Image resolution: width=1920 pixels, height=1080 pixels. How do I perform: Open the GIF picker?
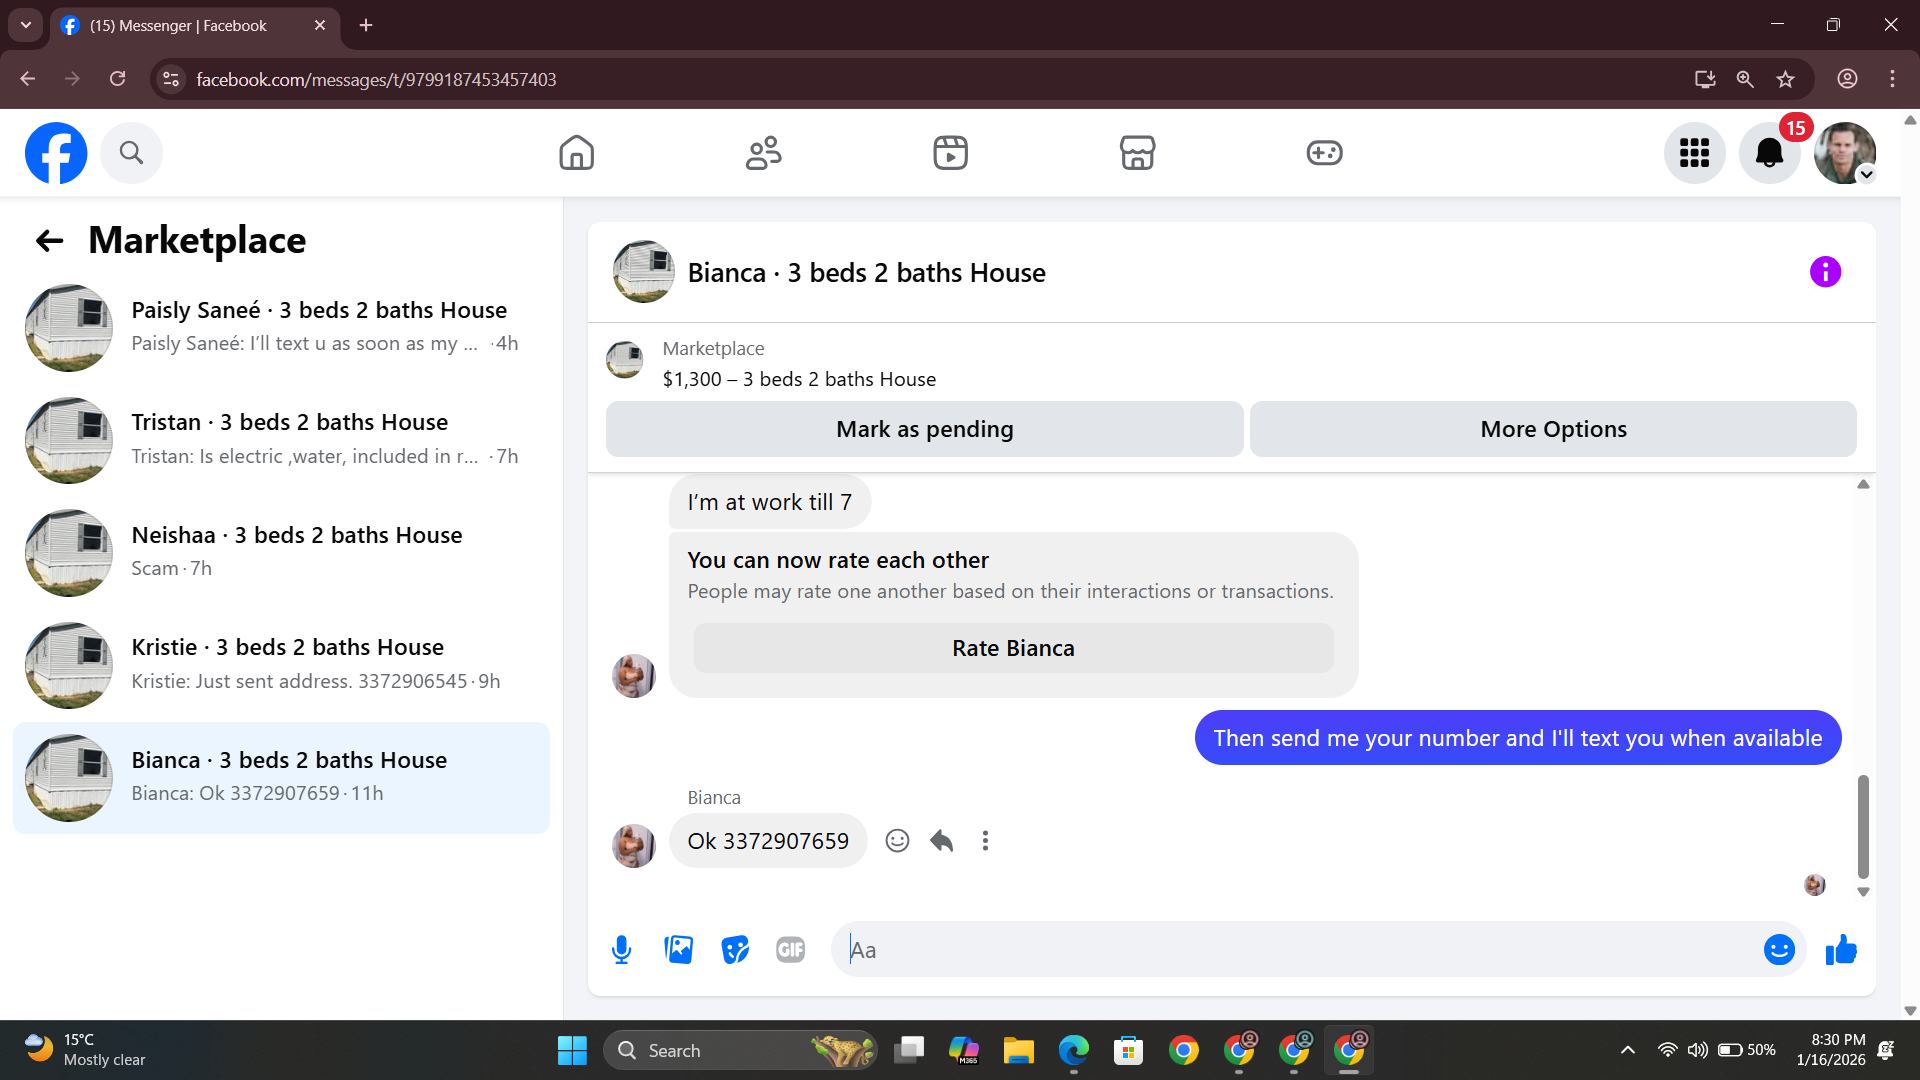point(790,950)
